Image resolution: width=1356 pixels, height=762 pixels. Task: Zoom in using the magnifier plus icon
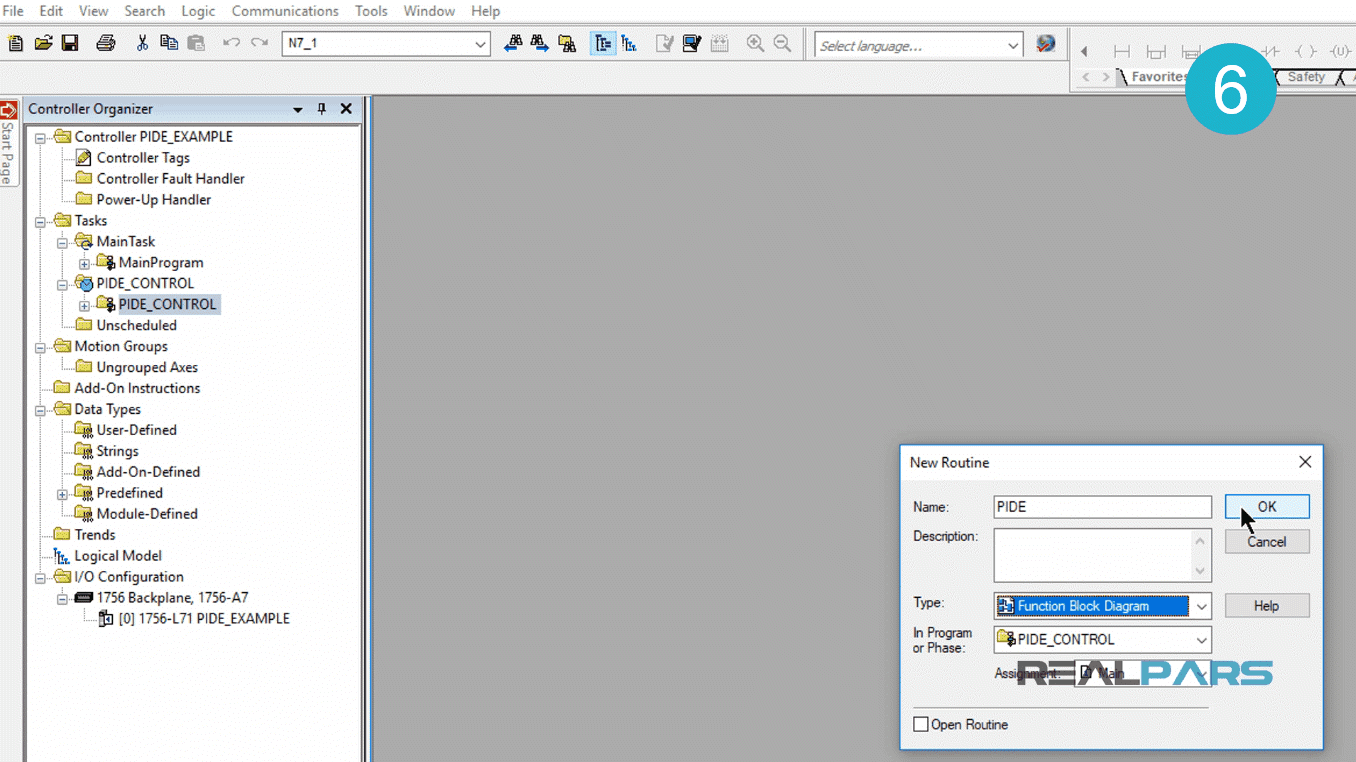[x=755, y=44]
